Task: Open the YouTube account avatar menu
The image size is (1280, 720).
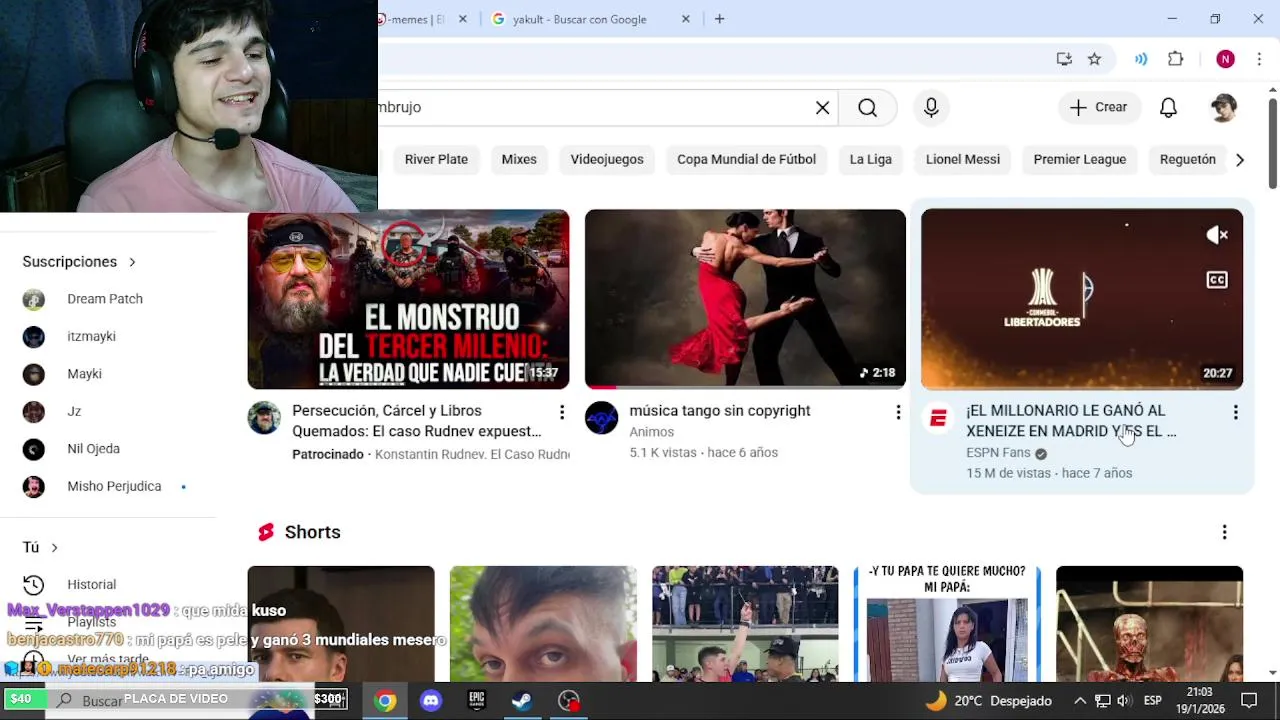Action: (x=1223, y=107)
